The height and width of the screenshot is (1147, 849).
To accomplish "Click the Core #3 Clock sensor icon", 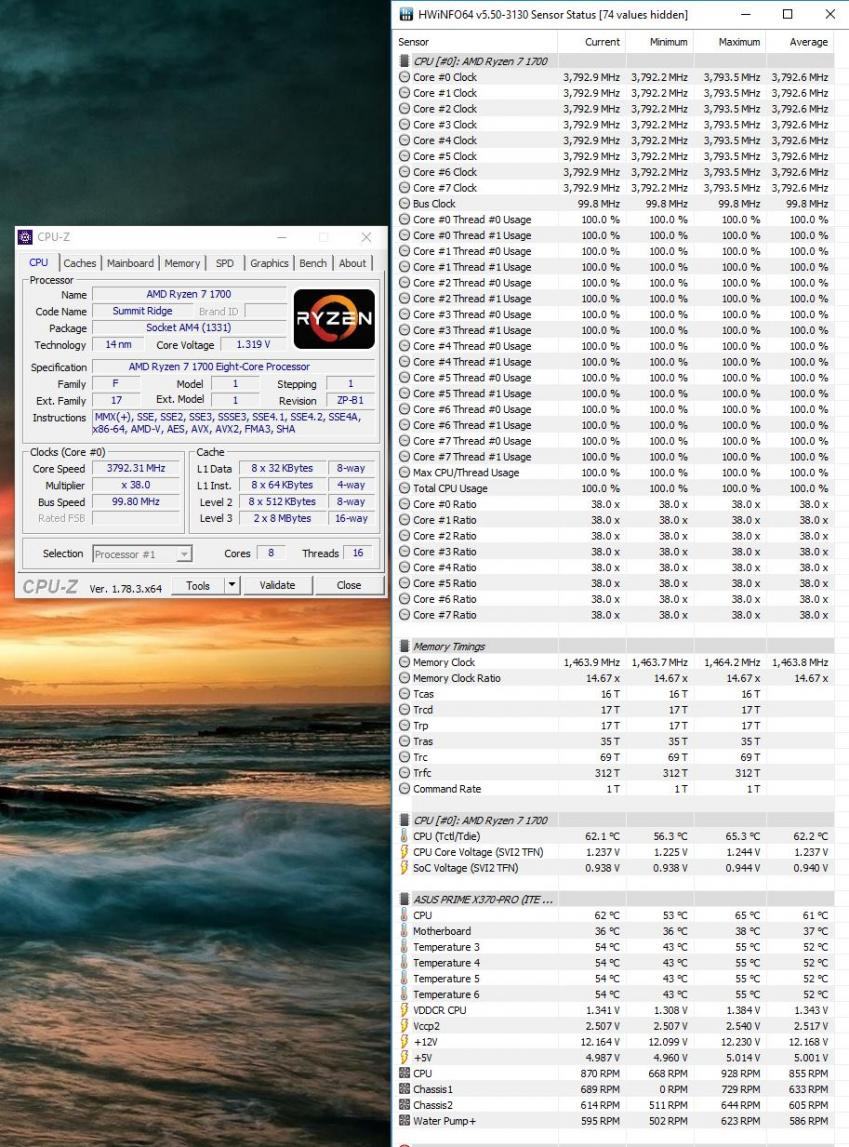I will coord(404,124).
